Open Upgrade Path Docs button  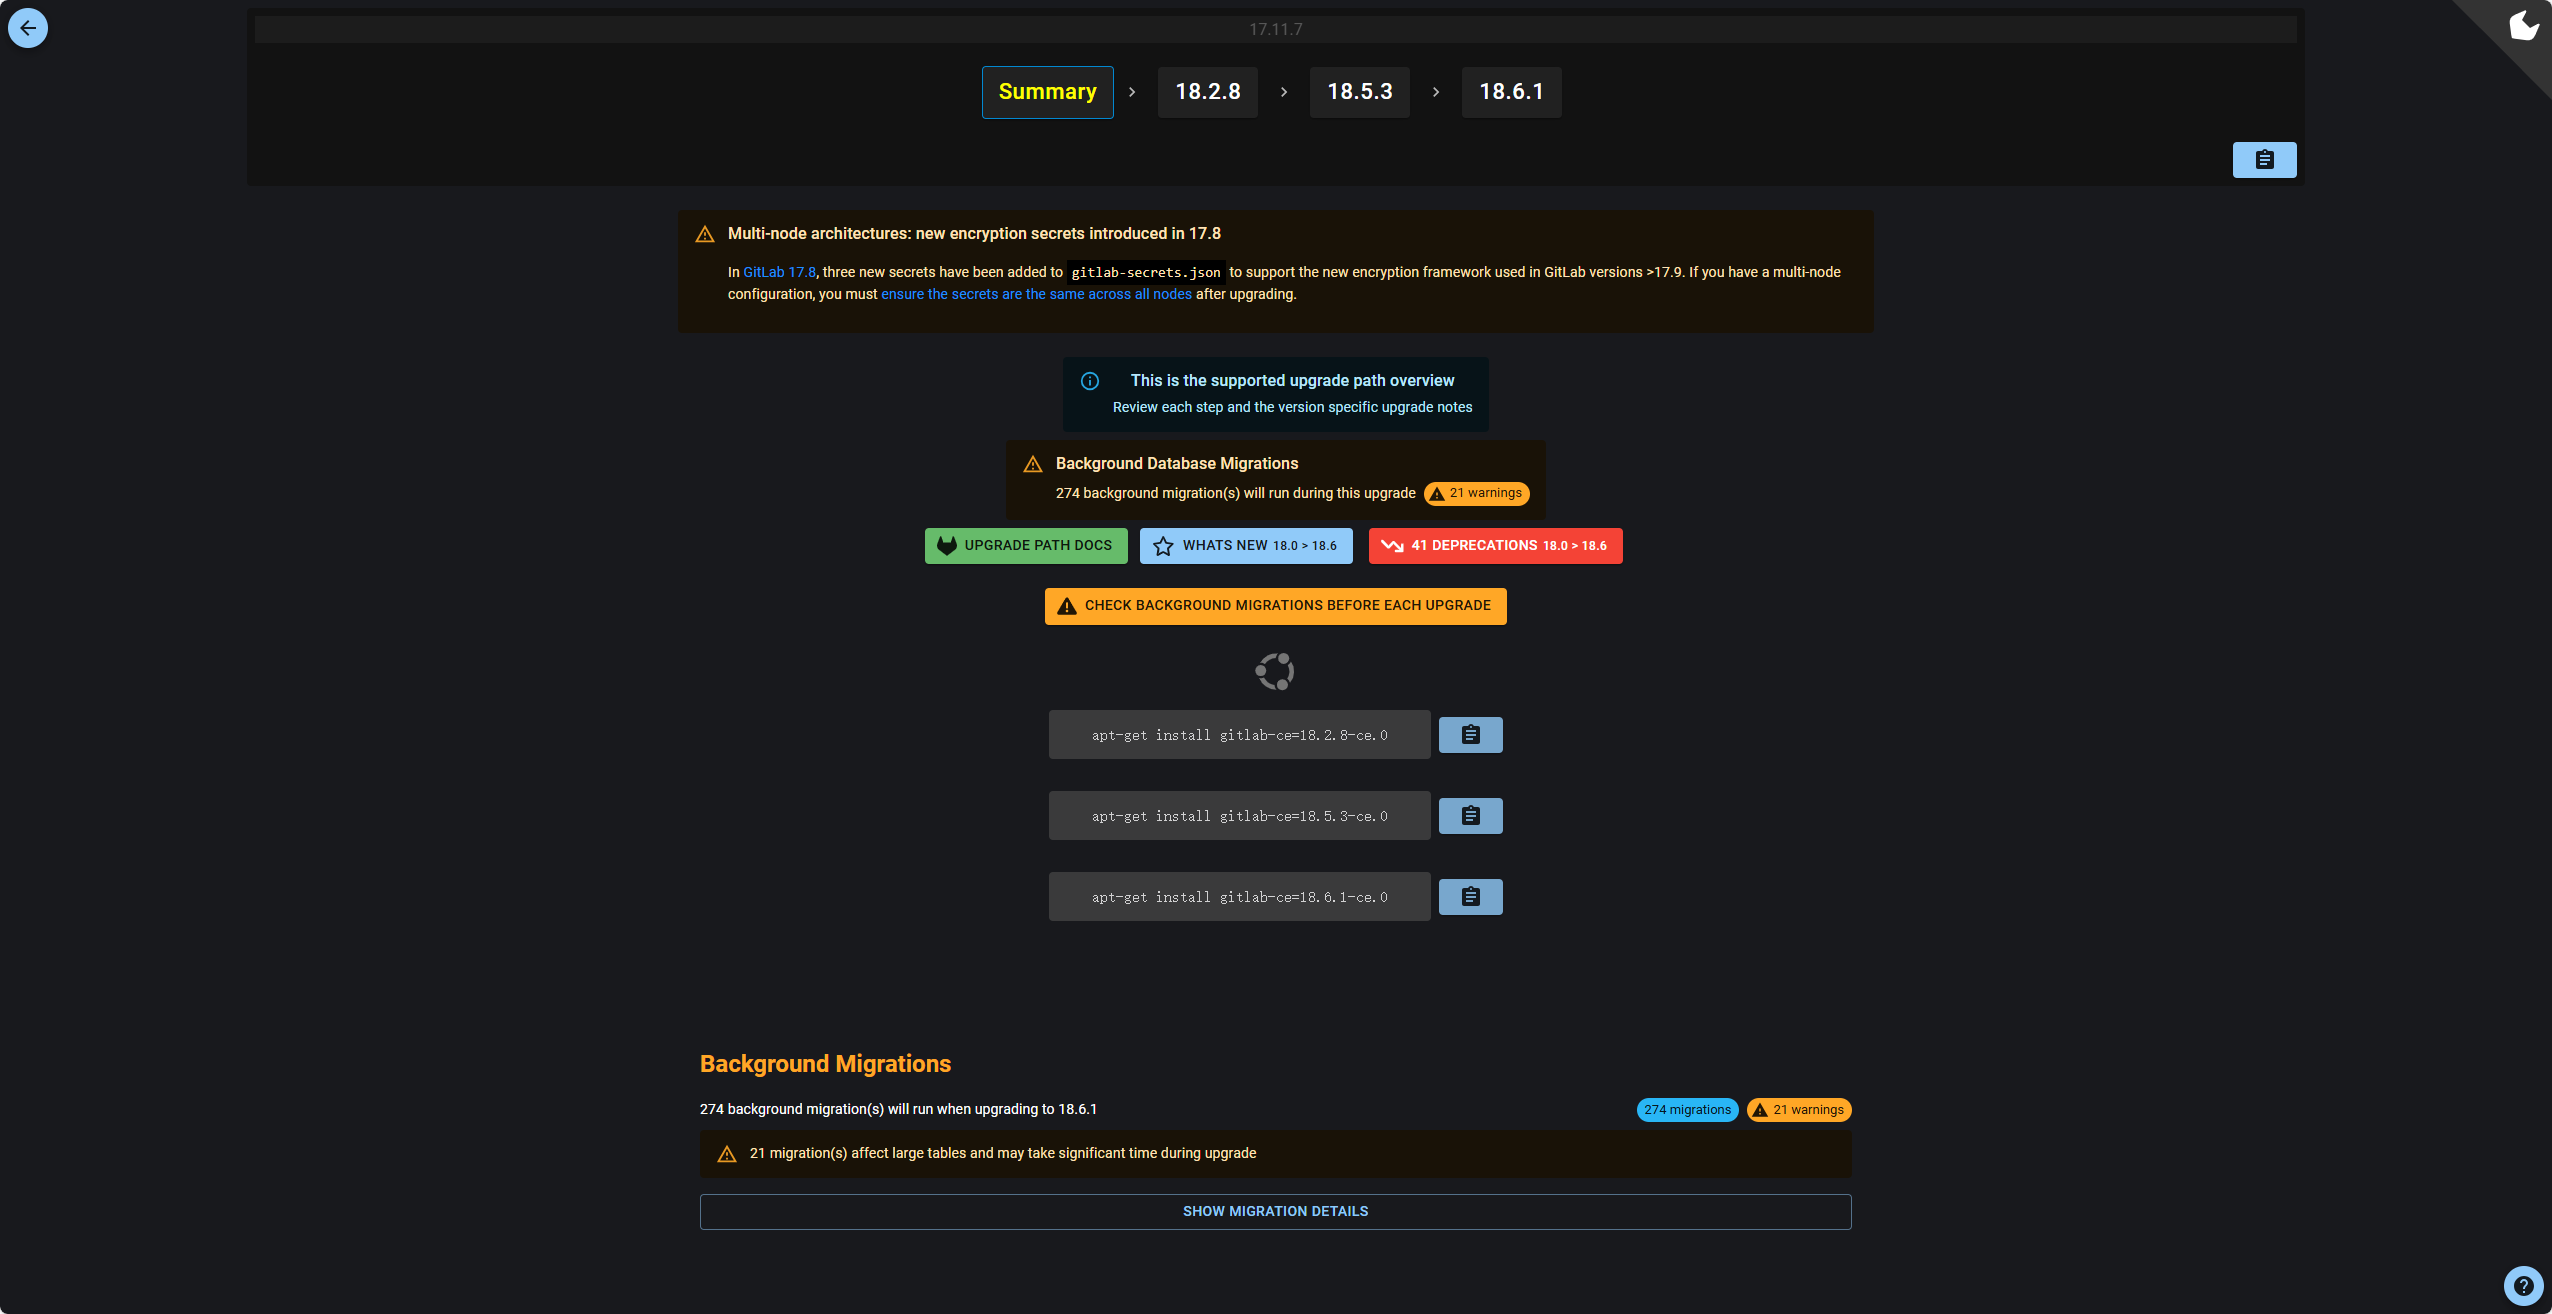(1026, 546)
